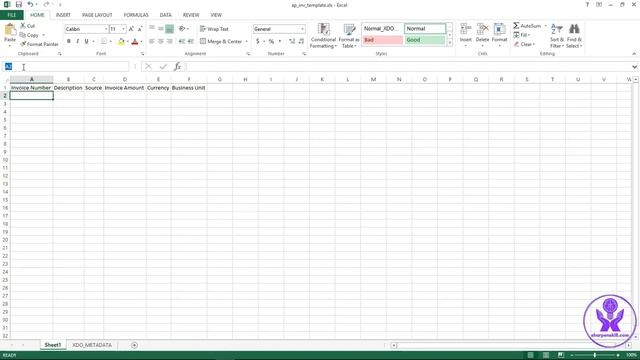The image size is (640, 360).
Task: Apply cell borders with the Borders icon
Action: tap(104, 41)
